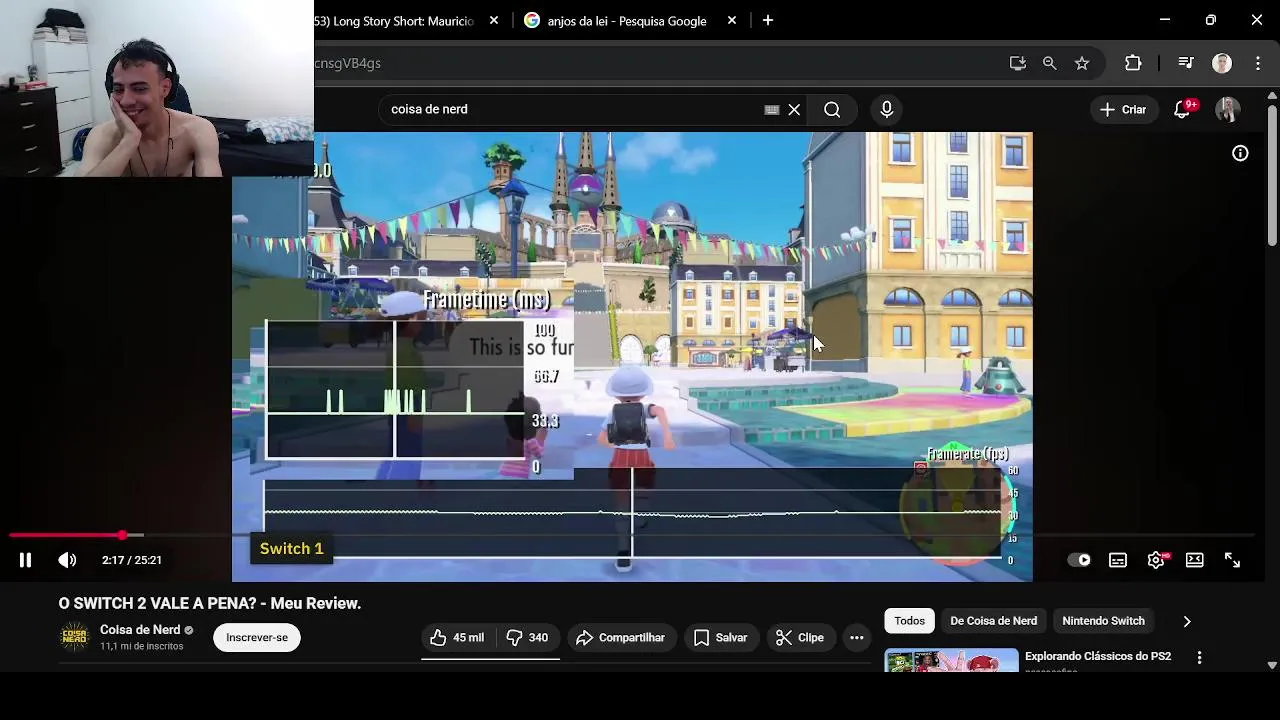Click the Compartilhar button
This screenshot has height=720, width=1280.
[x=620, y=637]
